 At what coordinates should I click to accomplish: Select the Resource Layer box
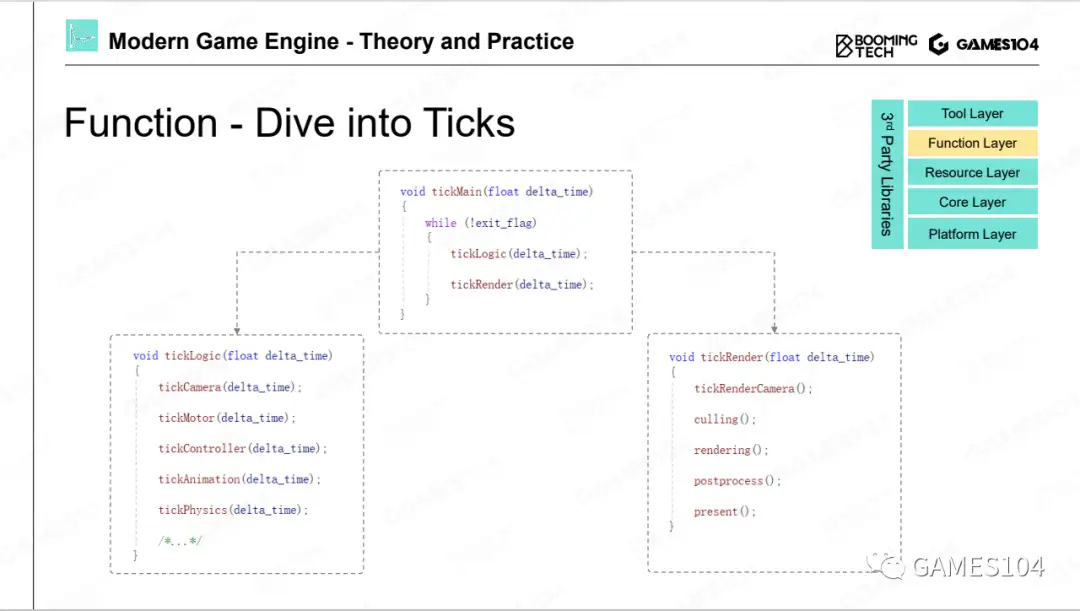[x=972, y=173]
